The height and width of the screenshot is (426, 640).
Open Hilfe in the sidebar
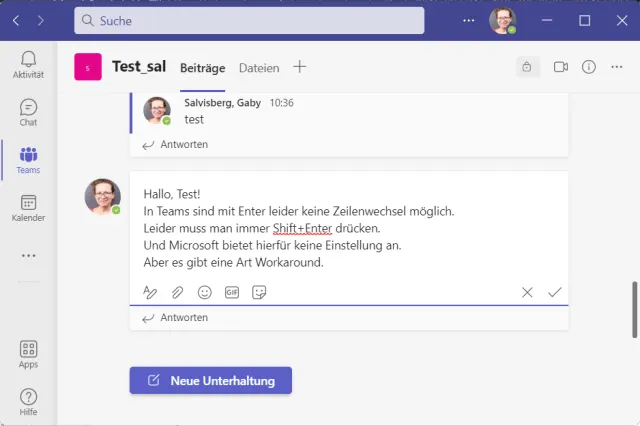(x=28, y=402)
